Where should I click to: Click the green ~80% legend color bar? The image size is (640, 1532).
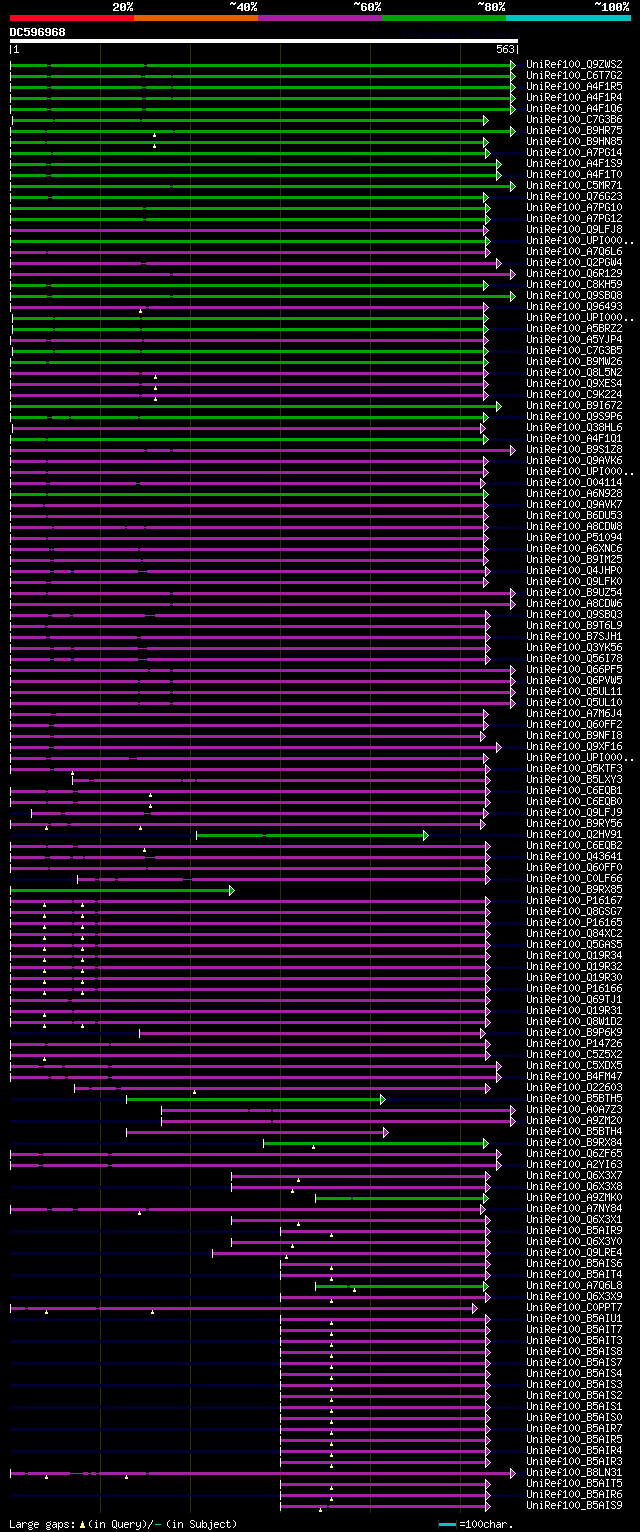444,18
